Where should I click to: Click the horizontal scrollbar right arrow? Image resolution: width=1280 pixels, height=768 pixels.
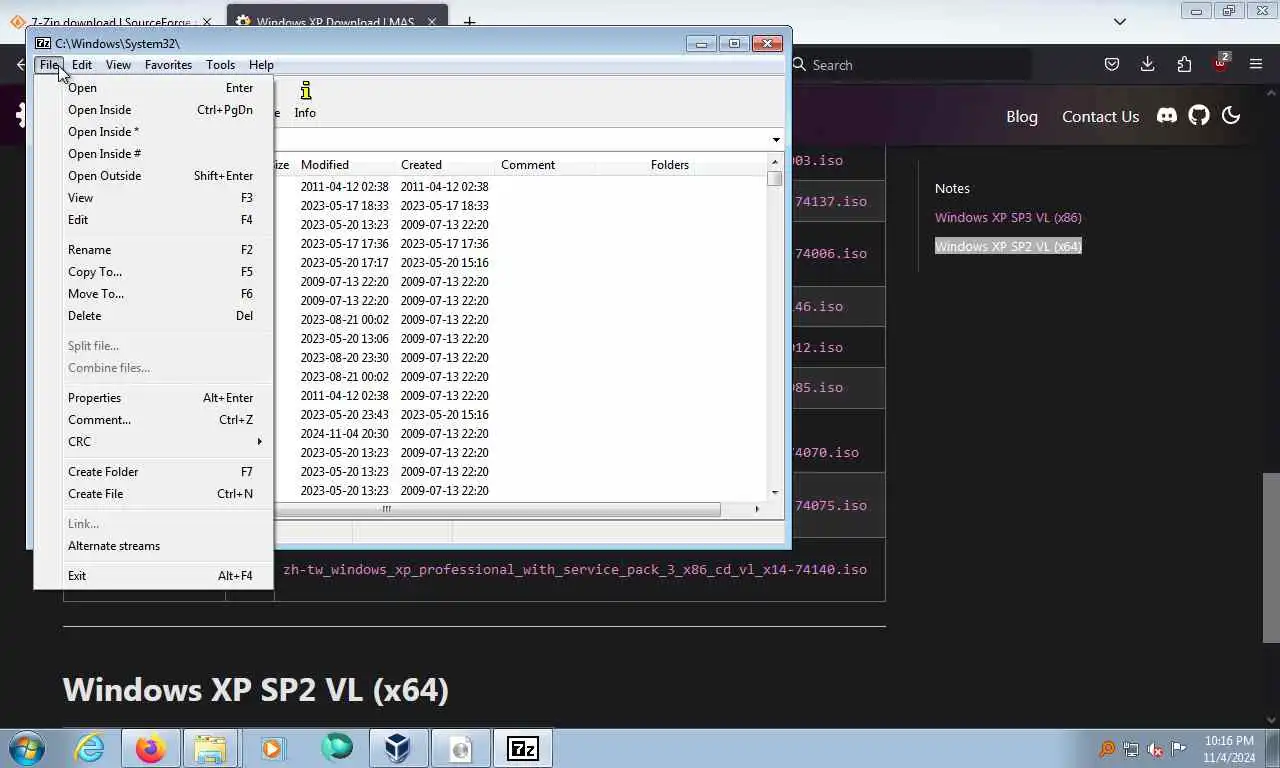(756, 509)
